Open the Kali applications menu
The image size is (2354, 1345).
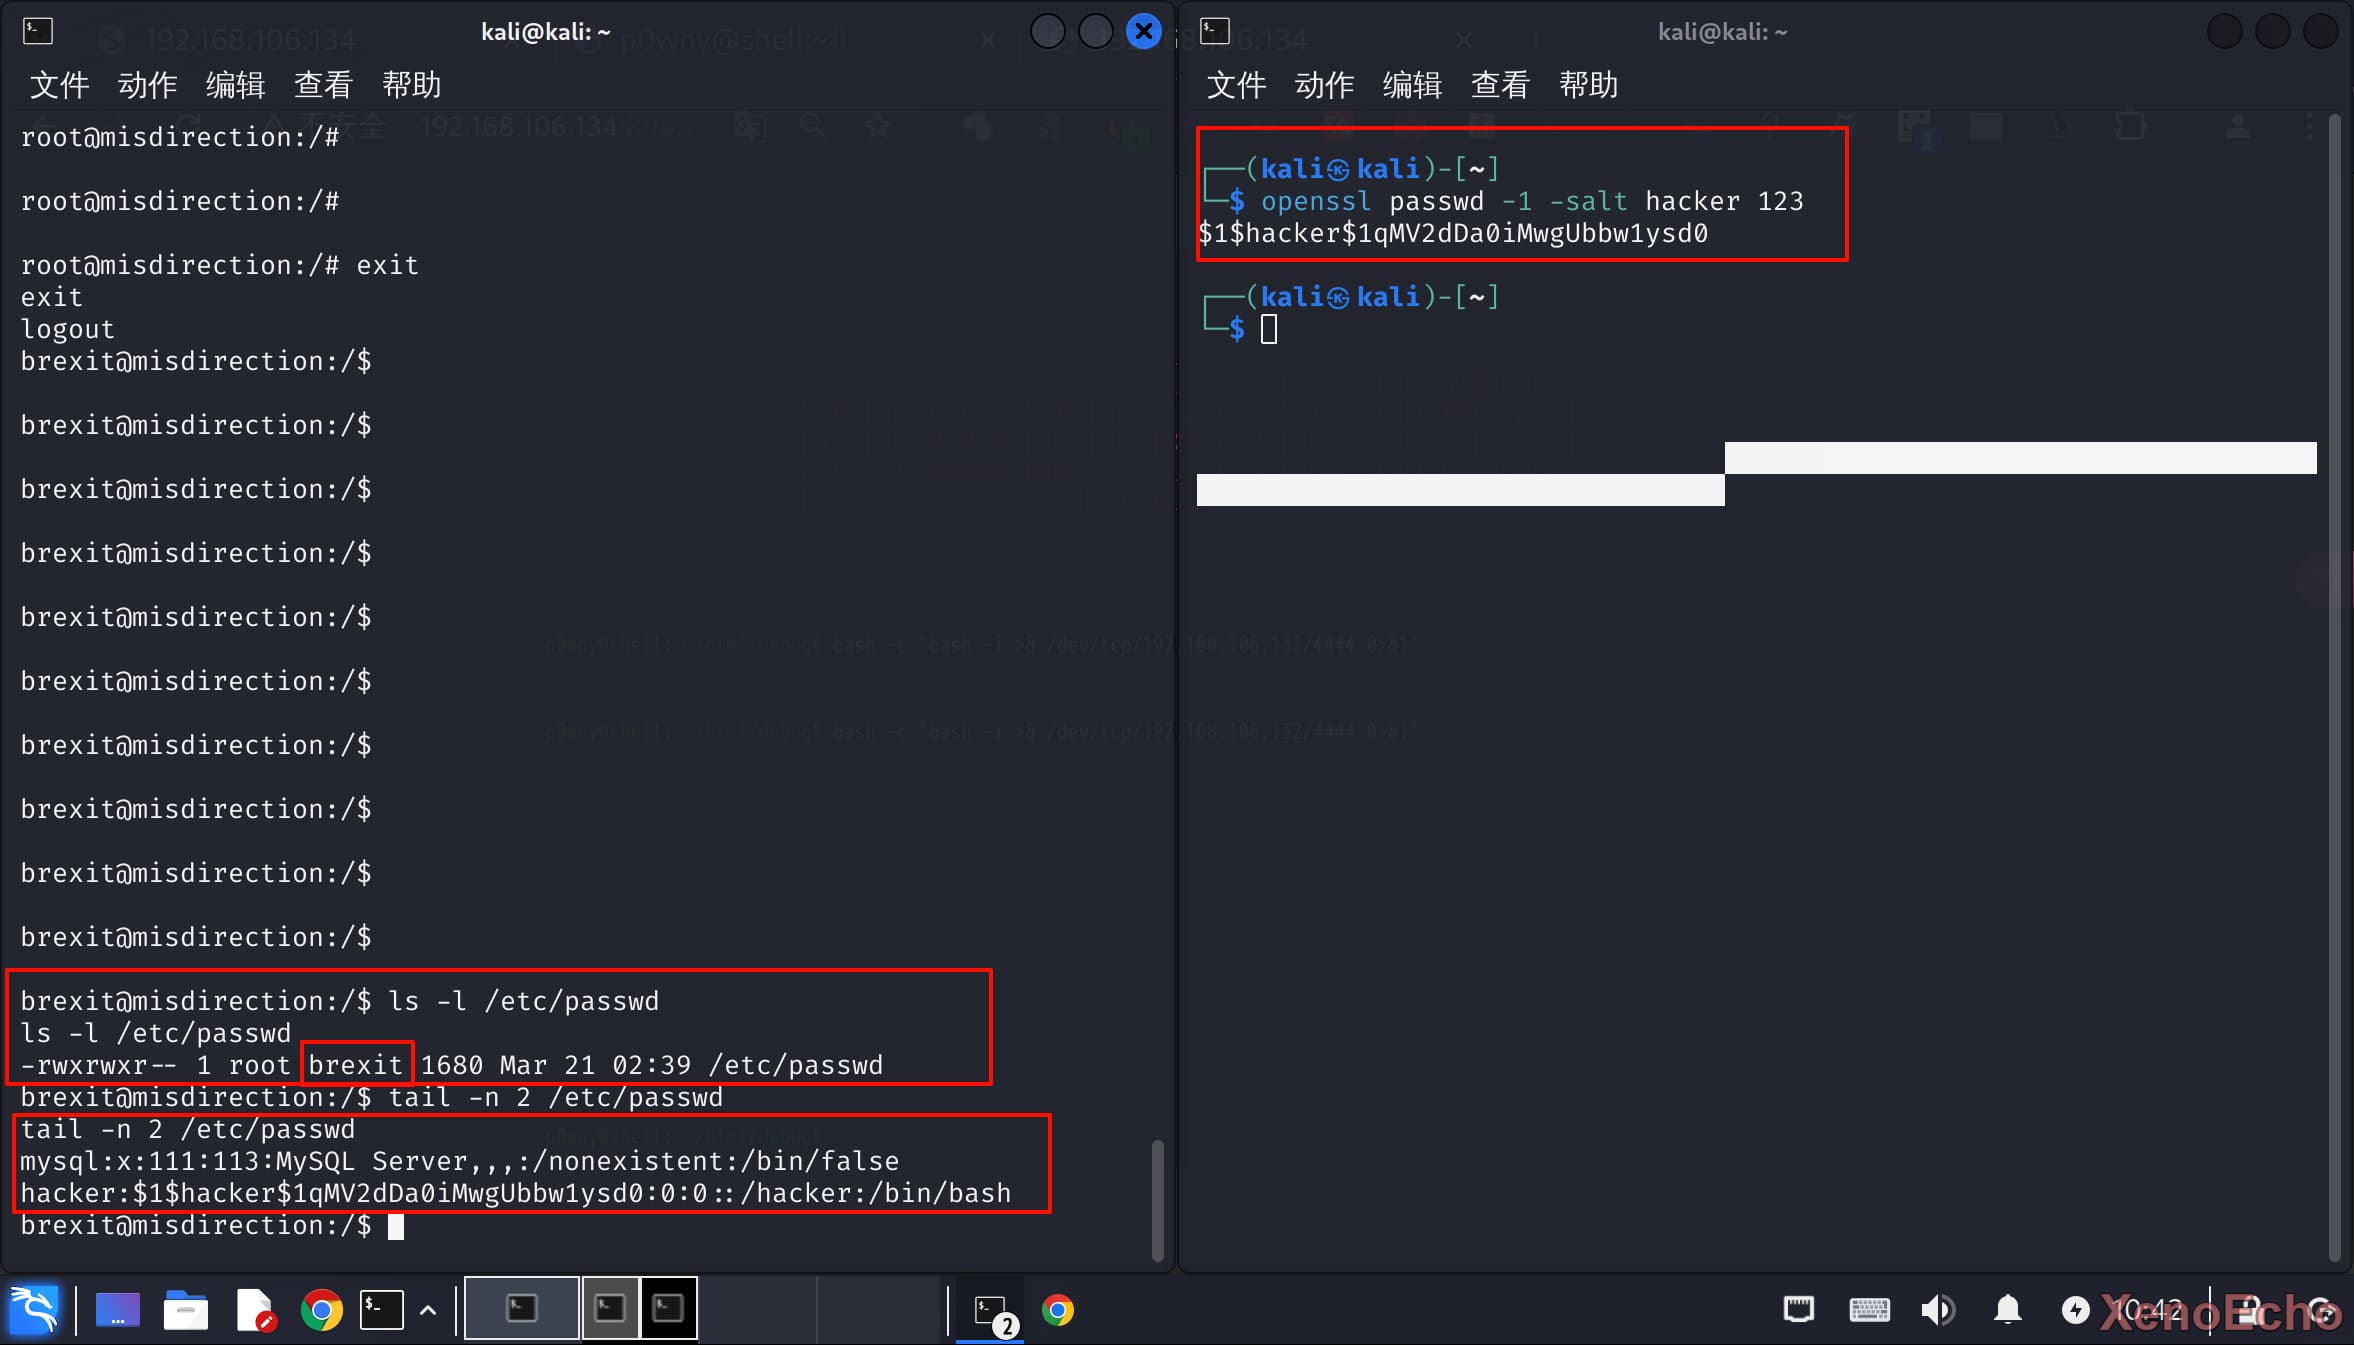[x=34, y=1309]
